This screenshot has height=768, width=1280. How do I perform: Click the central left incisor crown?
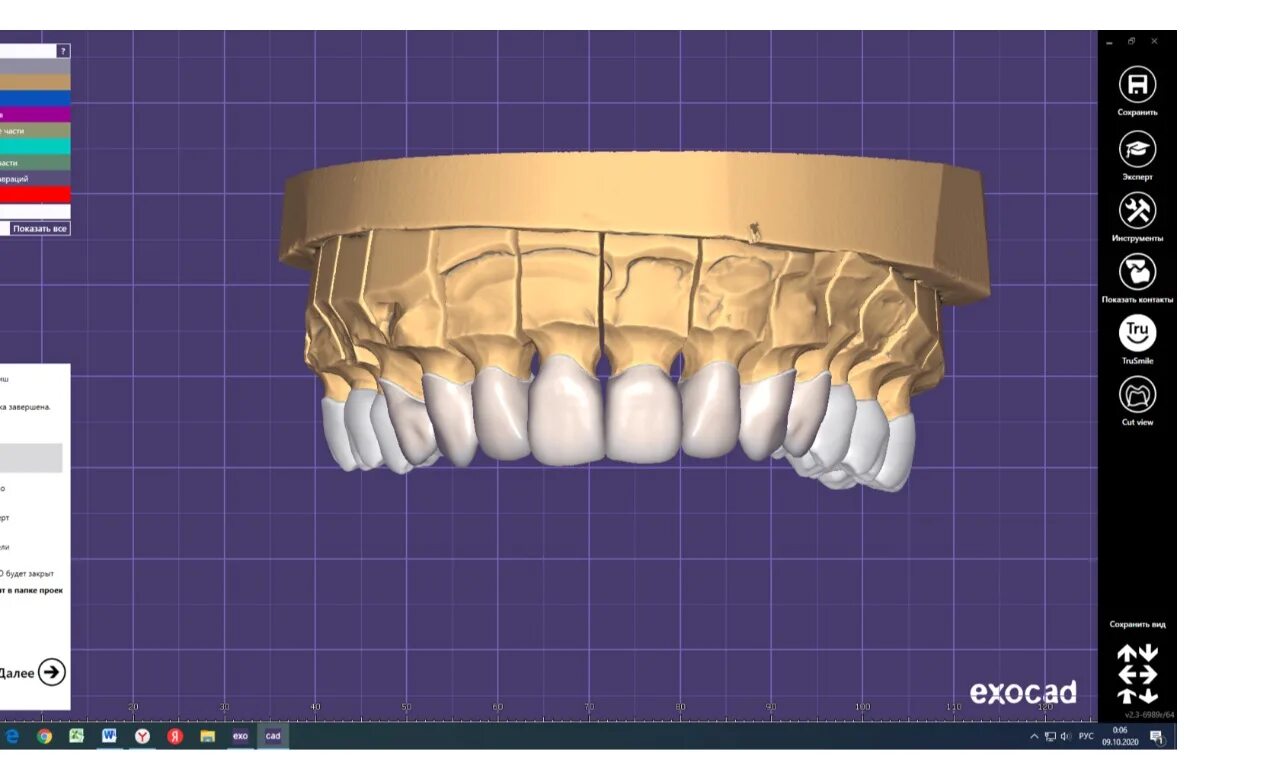645,415
